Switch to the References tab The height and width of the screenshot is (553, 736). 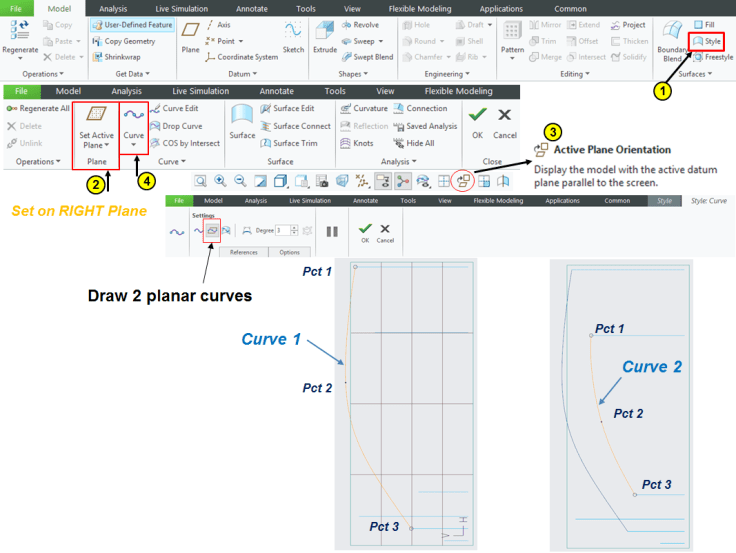243,253
